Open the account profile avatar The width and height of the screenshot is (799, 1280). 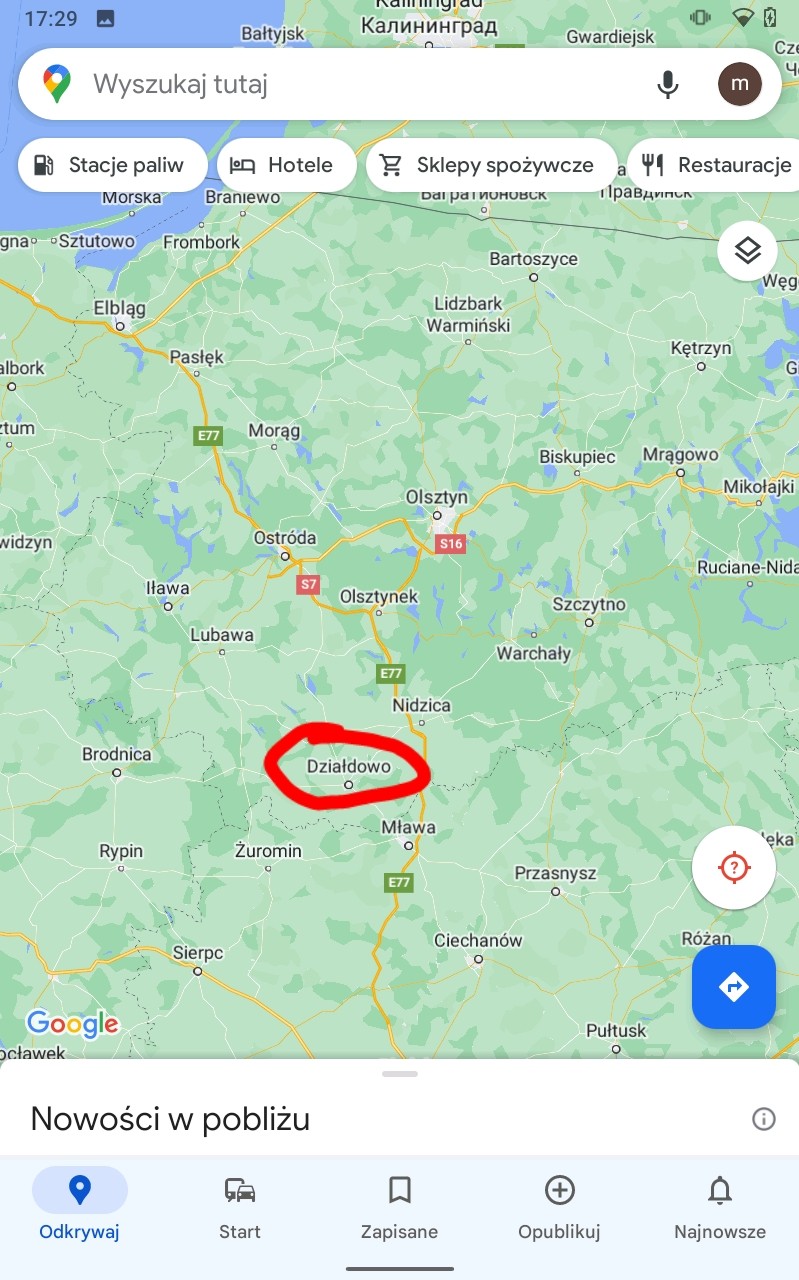(740, 84)
